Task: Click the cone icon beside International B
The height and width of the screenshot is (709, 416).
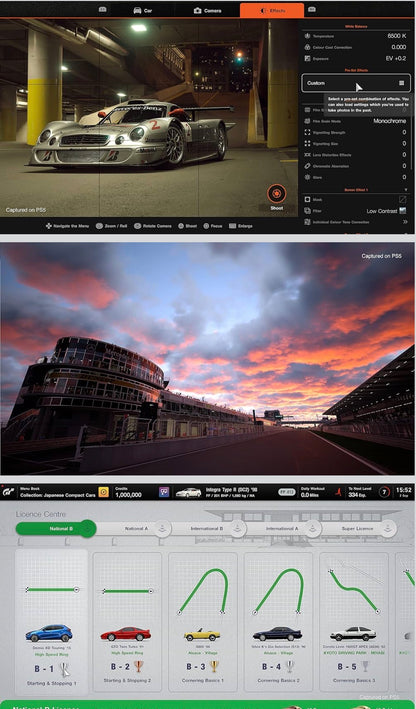Action: (238, 528)
